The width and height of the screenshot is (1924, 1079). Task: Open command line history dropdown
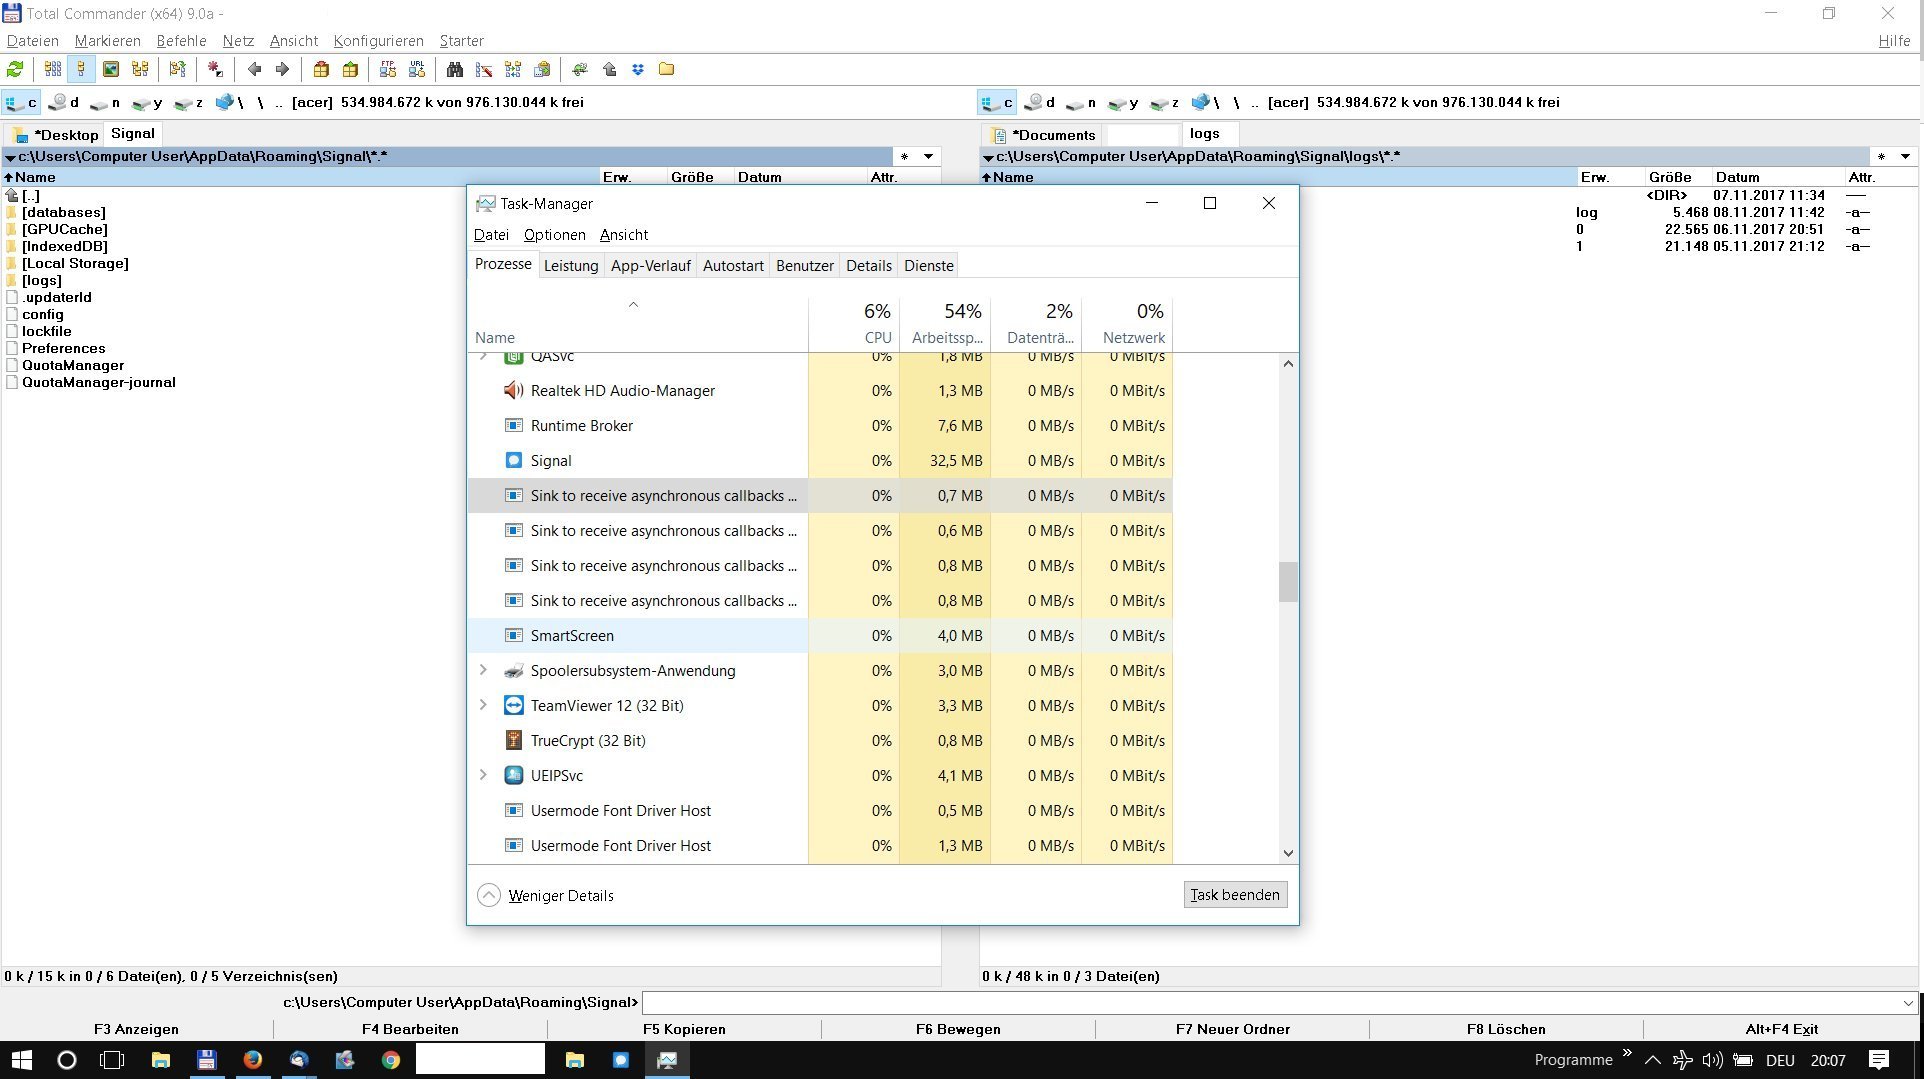[1907, 1002]
